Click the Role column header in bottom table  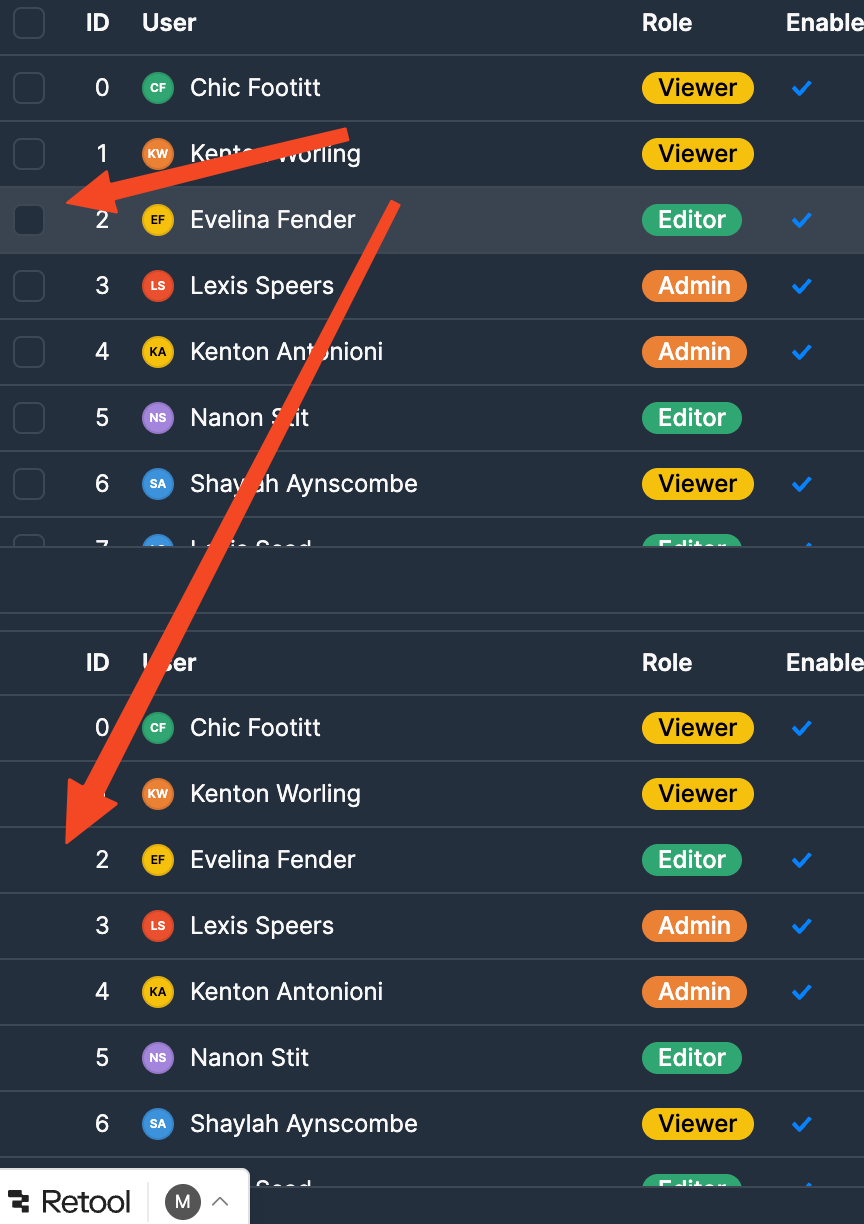(667, 663)
